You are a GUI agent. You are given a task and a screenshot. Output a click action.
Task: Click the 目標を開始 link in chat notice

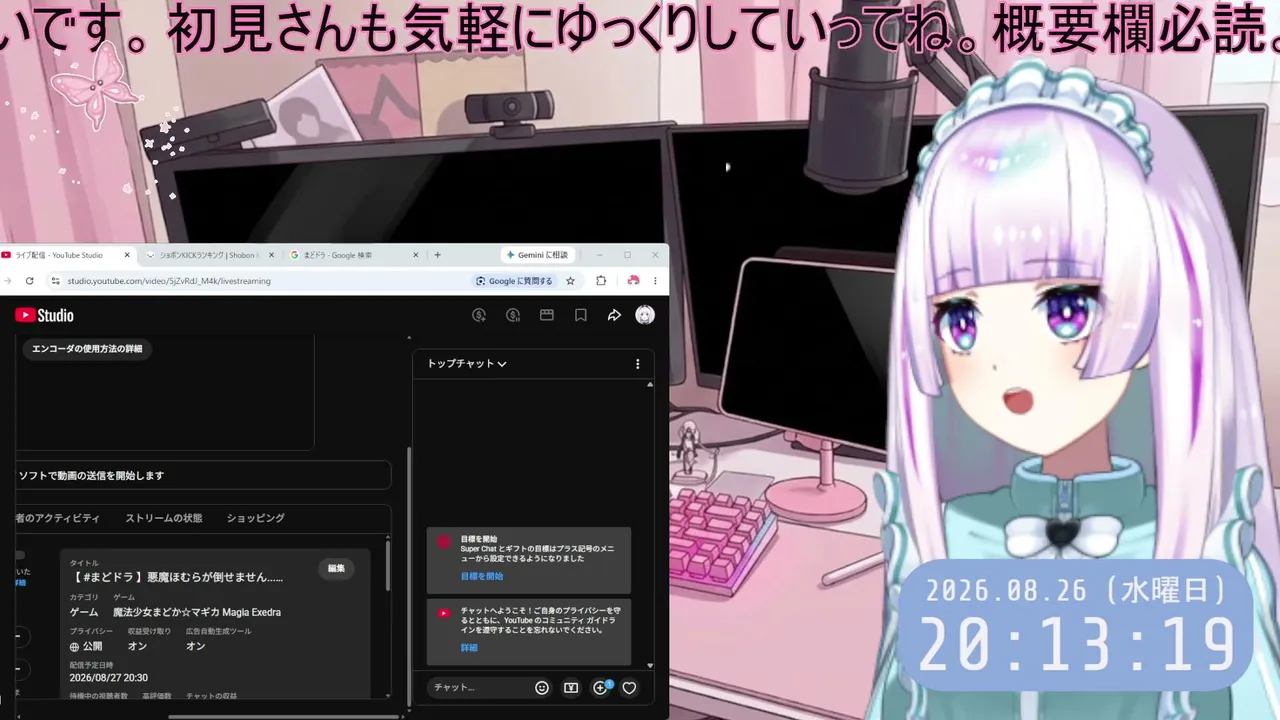(482, 577)
